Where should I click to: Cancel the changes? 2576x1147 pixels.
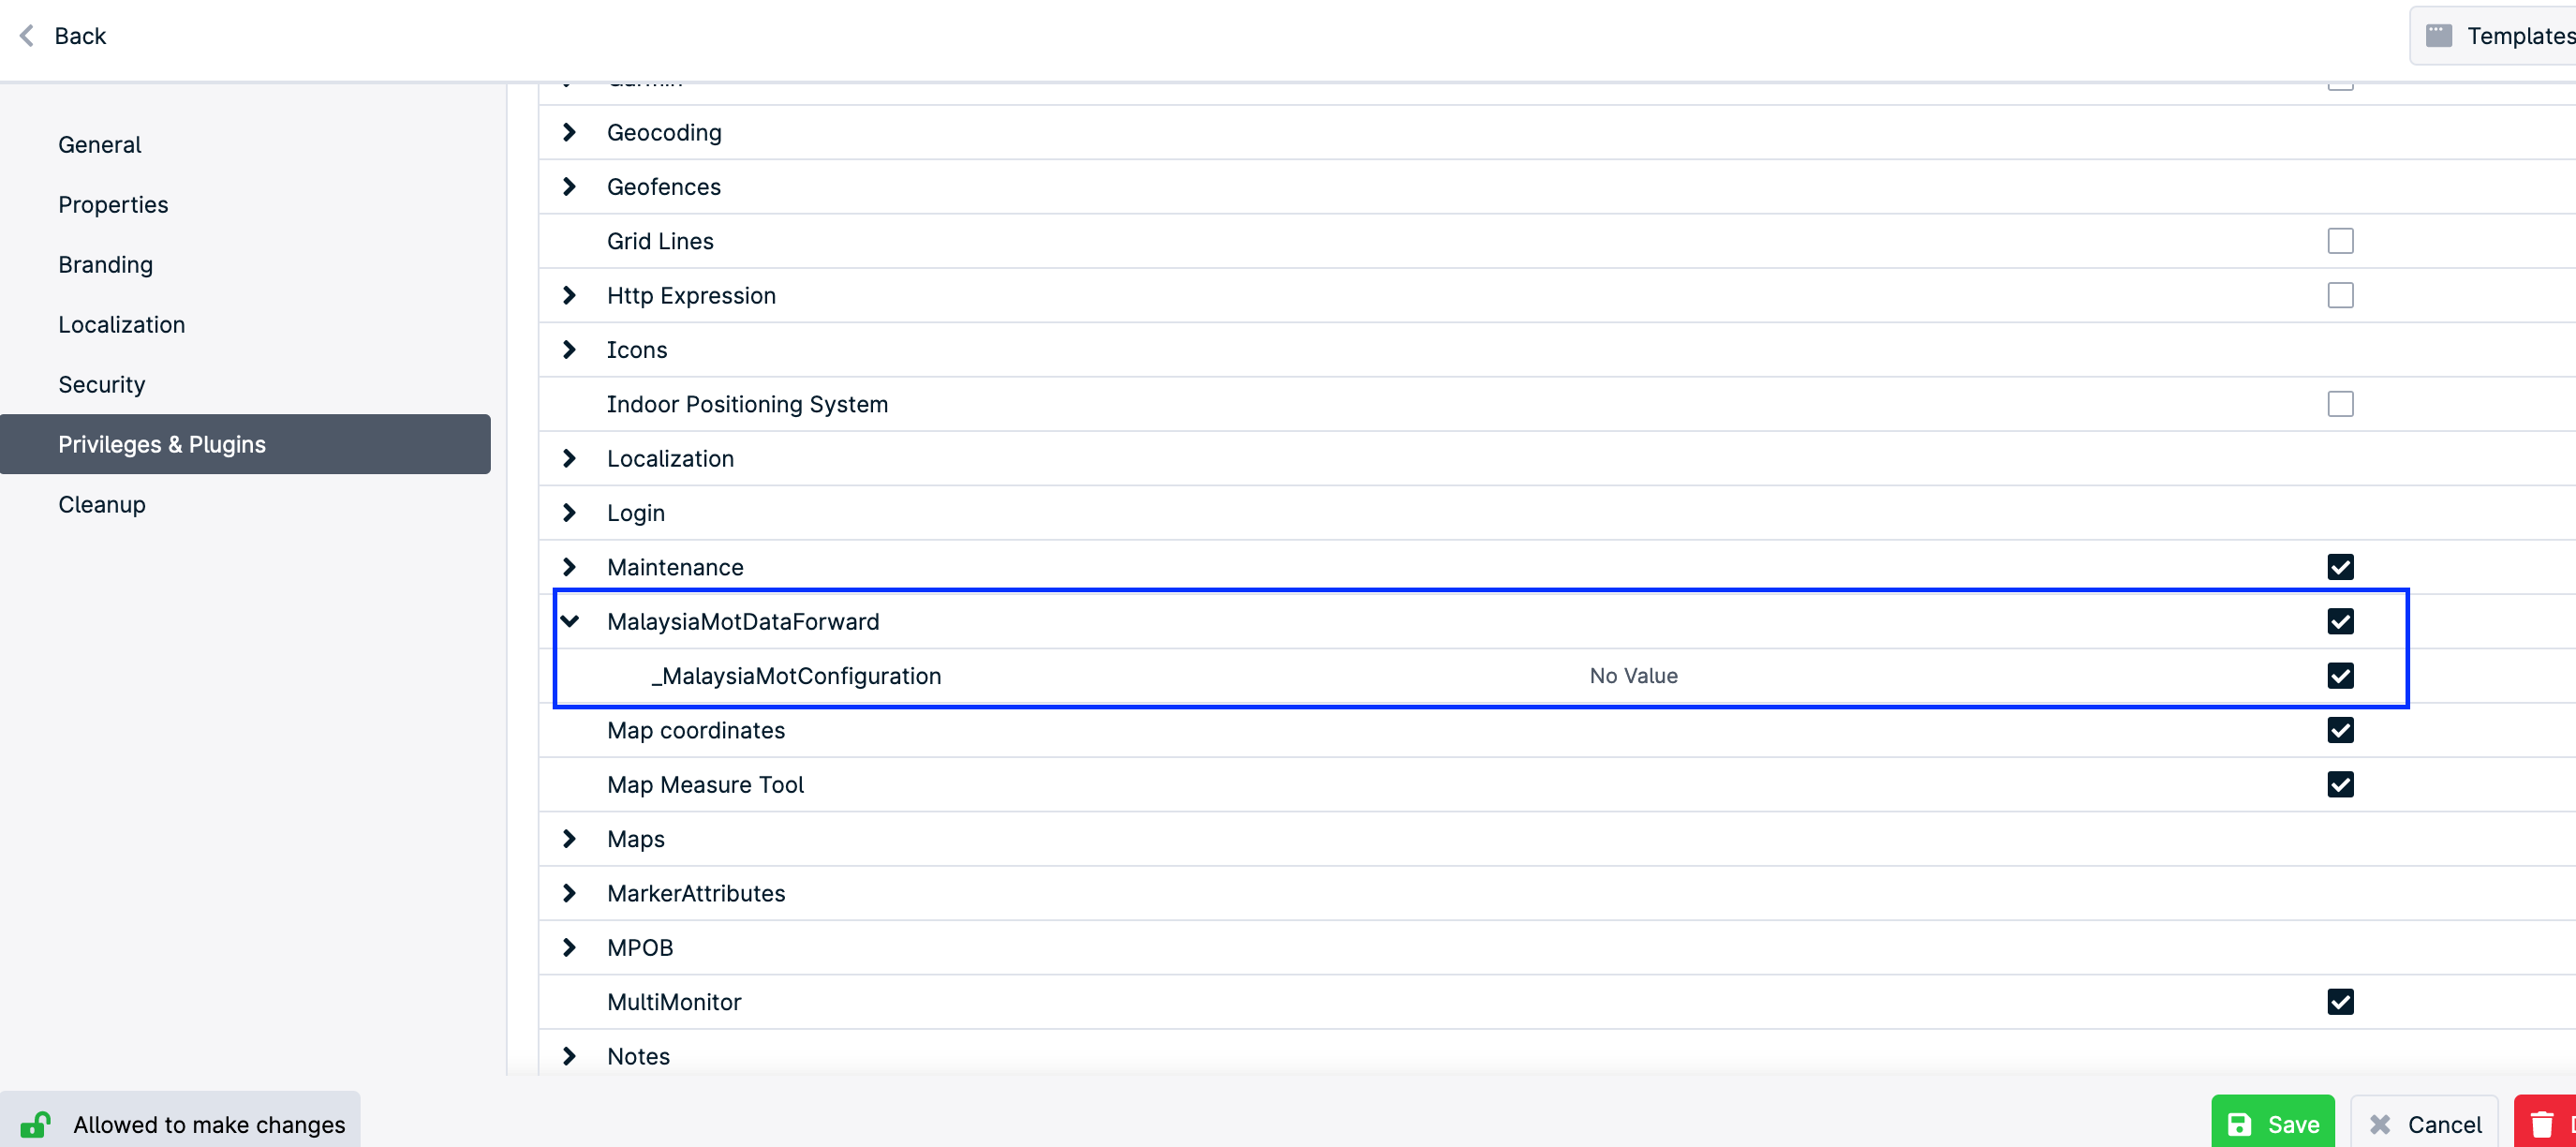[2424, 1124]
